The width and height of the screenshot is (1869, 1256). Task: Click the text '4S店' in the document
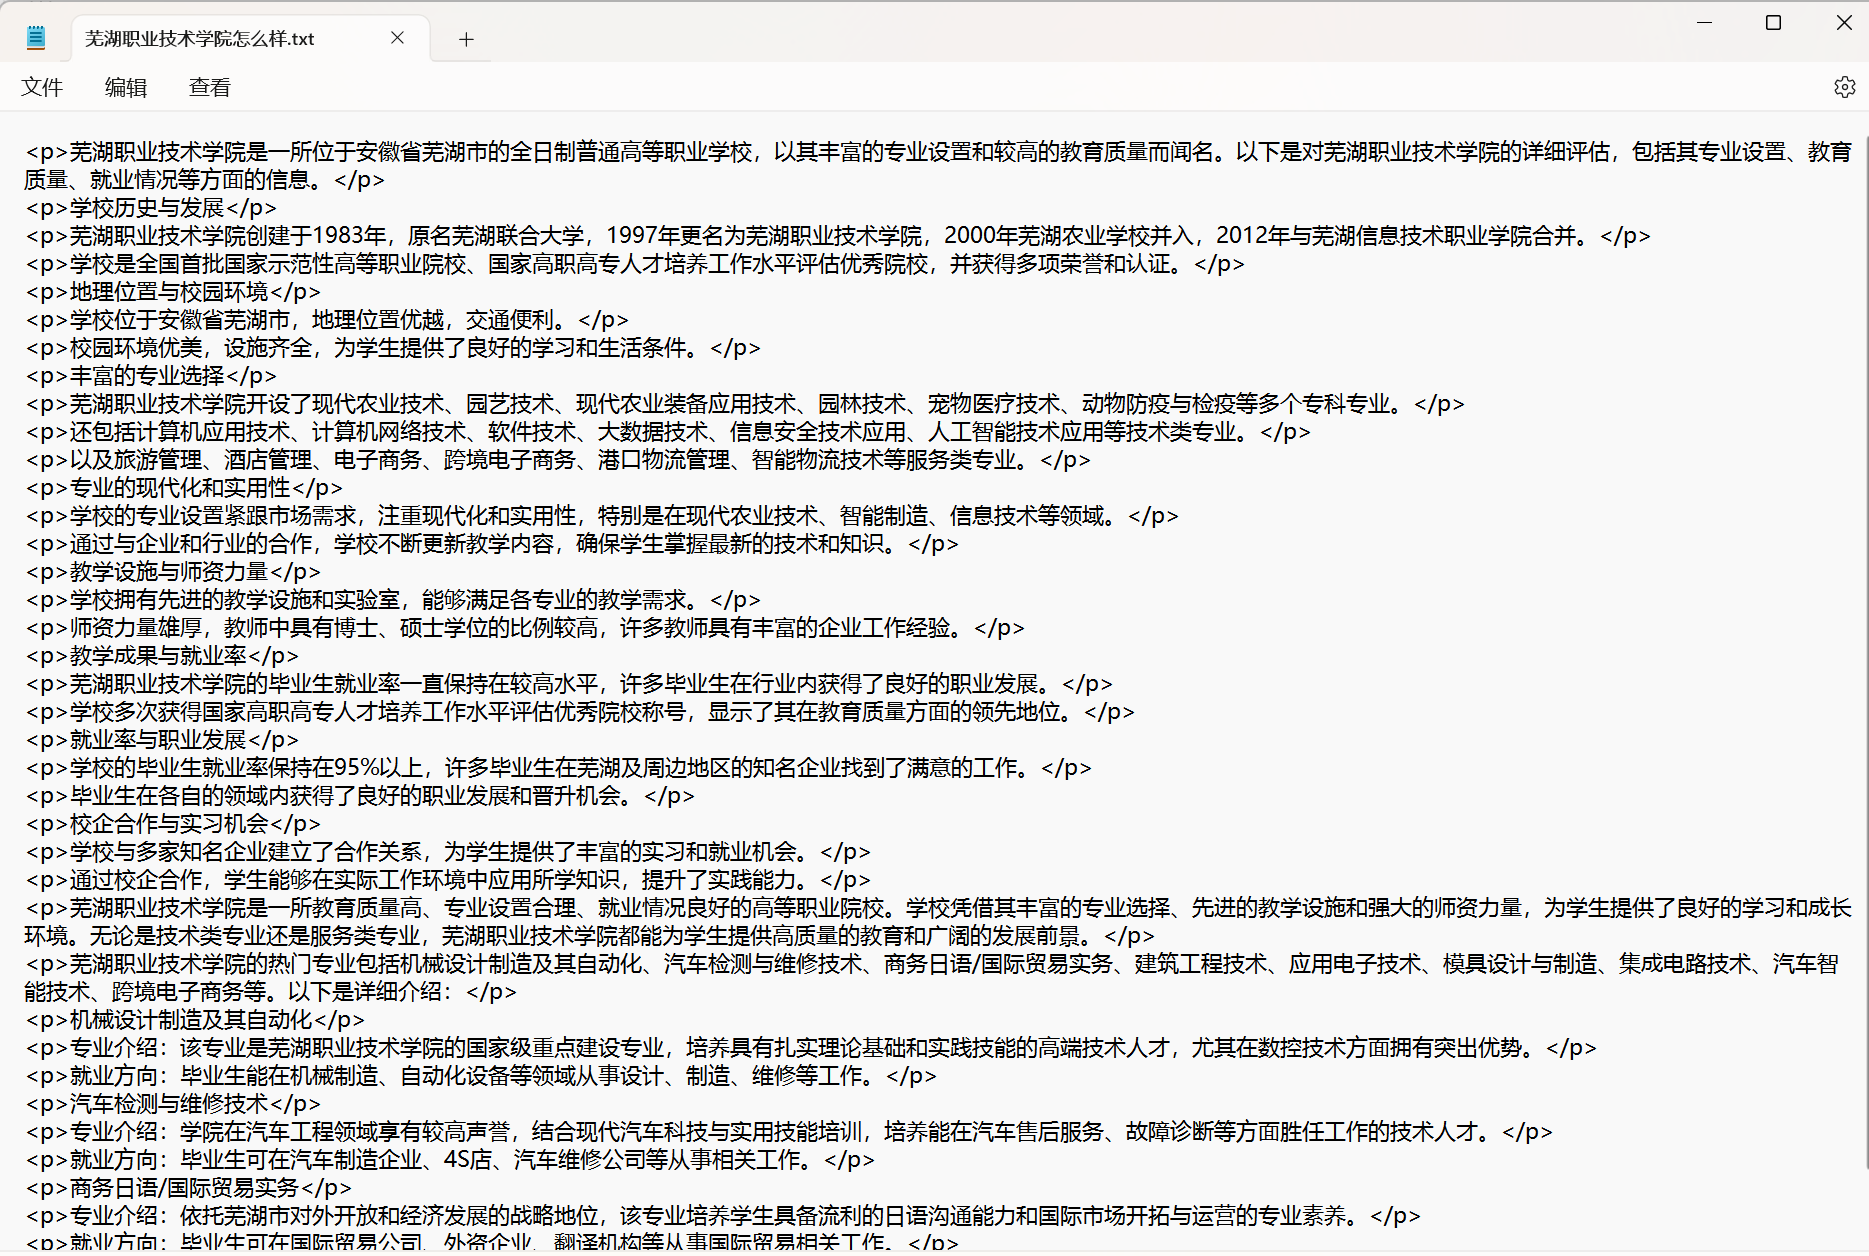(468, 1160)
